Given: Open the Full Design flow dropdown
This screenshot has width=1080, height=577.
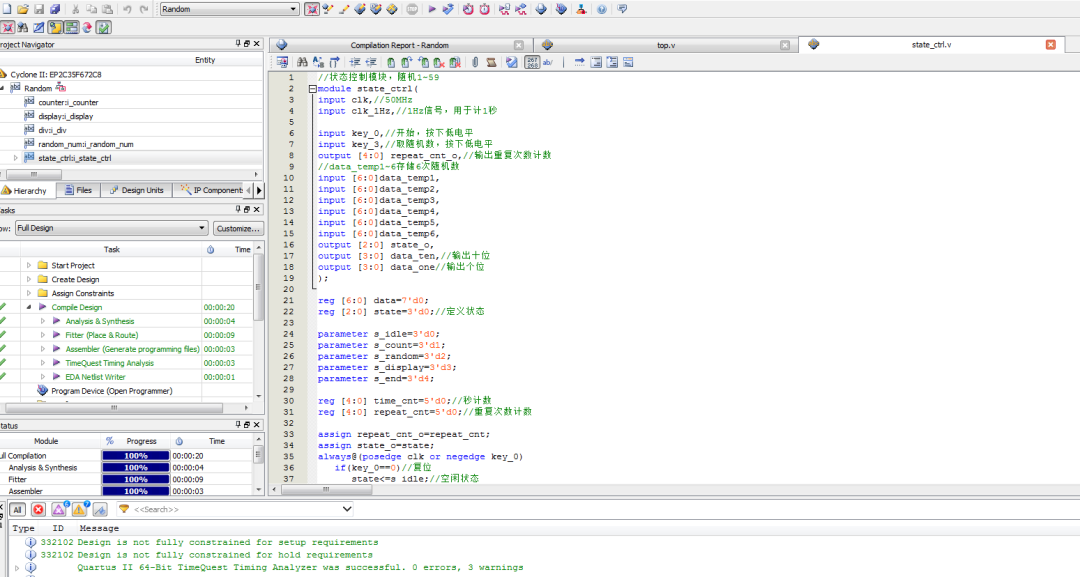Looking at the screenshot, I should pos(111,228).
